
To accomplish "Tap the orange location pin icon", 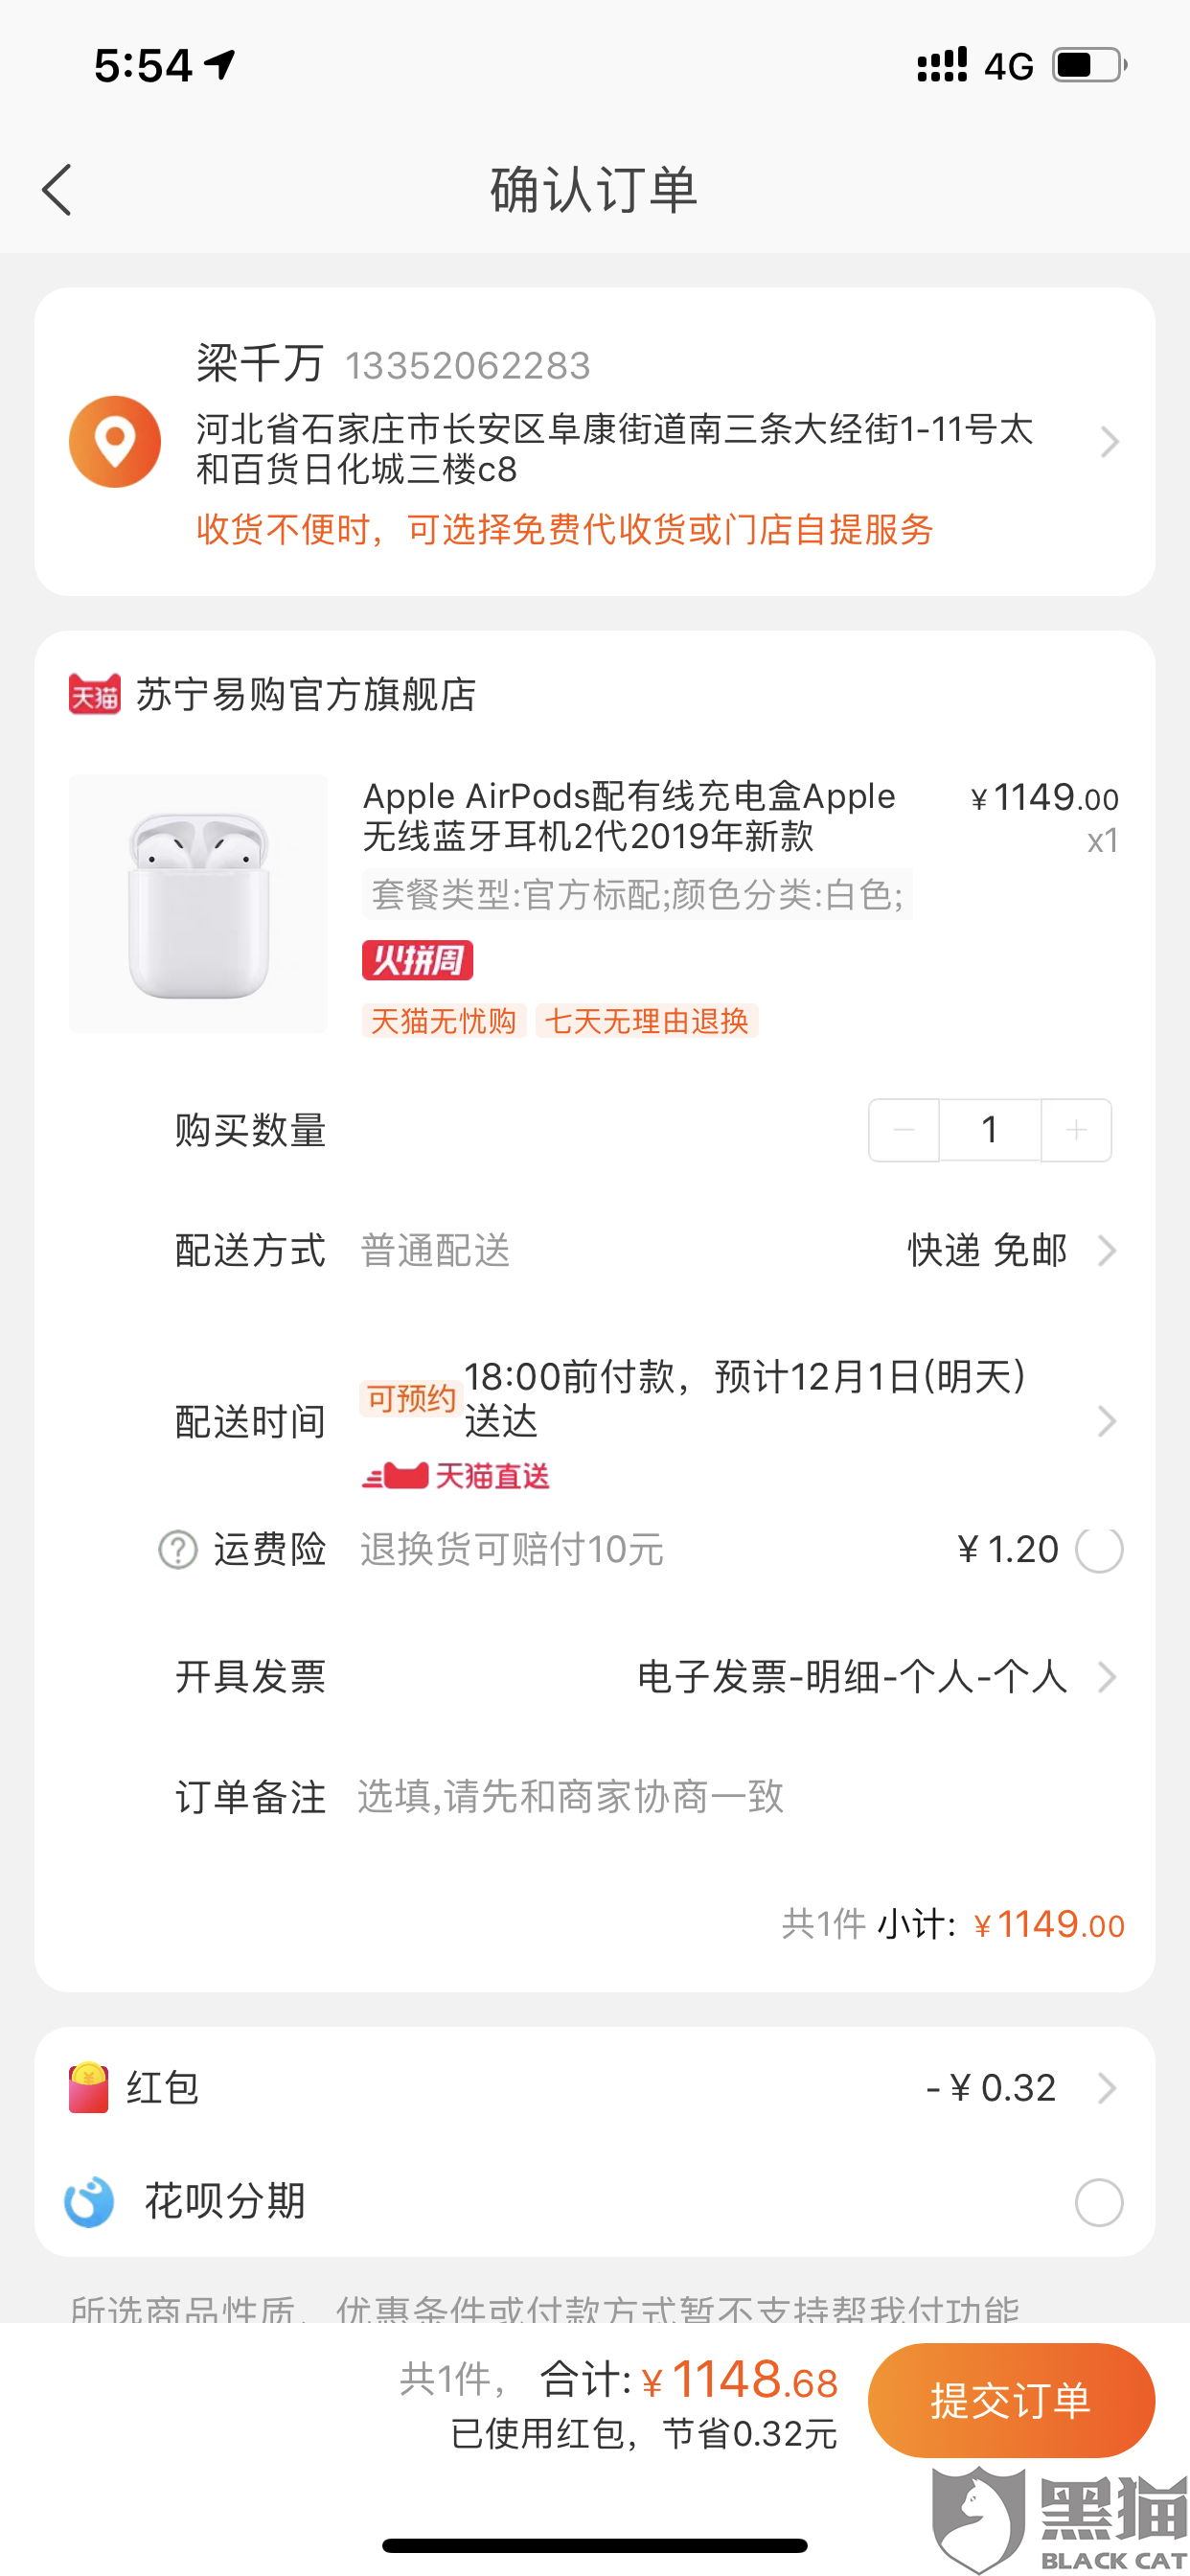I will click(115, 442).
